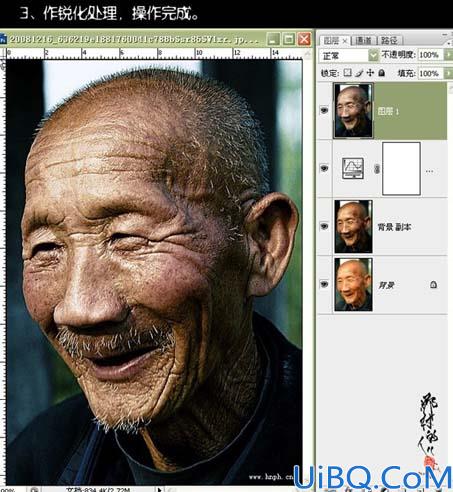This screenshot has width=453, height=492.
Task: Select the 背景 副本 layer thumbnail
Action: (x=353, y=226)
